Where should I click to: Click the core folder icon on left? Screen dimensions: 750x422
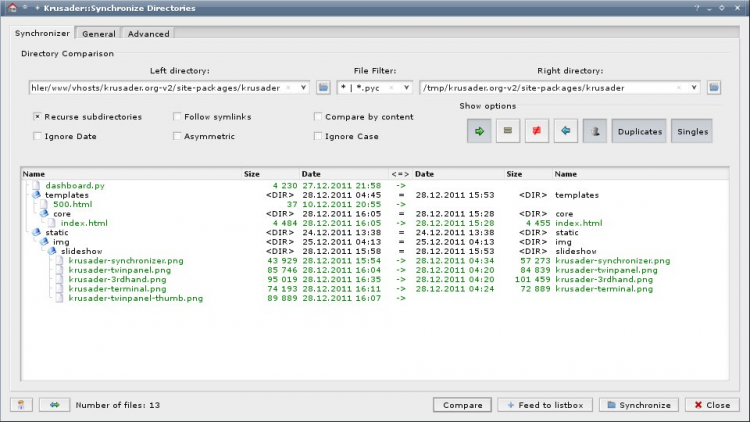44,213
